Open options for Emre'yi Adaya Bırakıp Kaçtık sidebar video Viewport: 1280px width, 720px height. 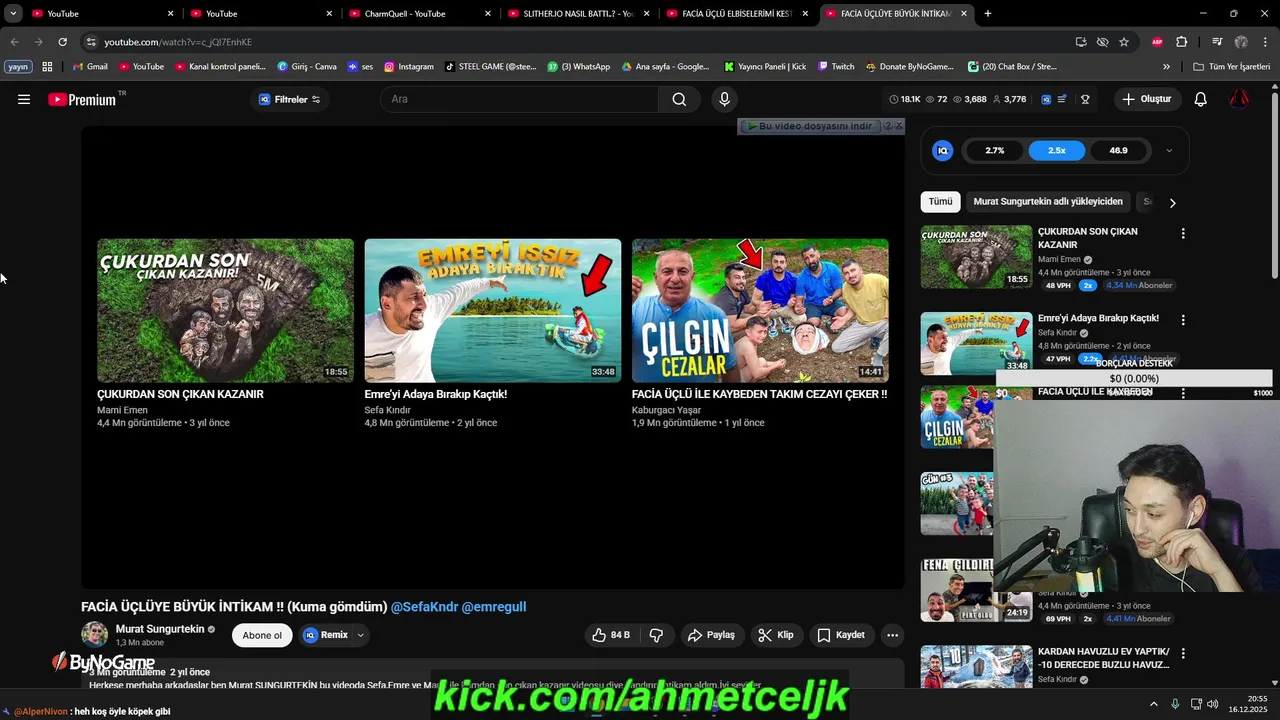click(1183, 320)
